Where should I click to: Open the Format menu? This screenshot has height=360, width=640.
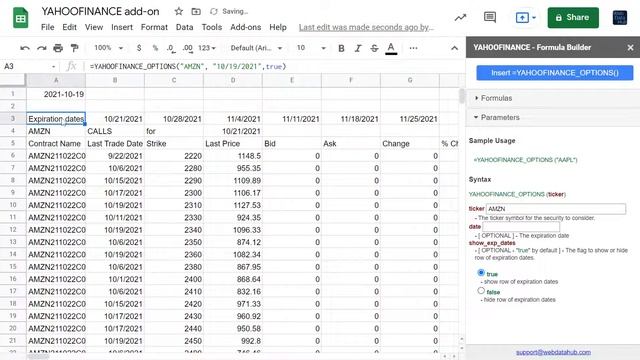[154, 27]
